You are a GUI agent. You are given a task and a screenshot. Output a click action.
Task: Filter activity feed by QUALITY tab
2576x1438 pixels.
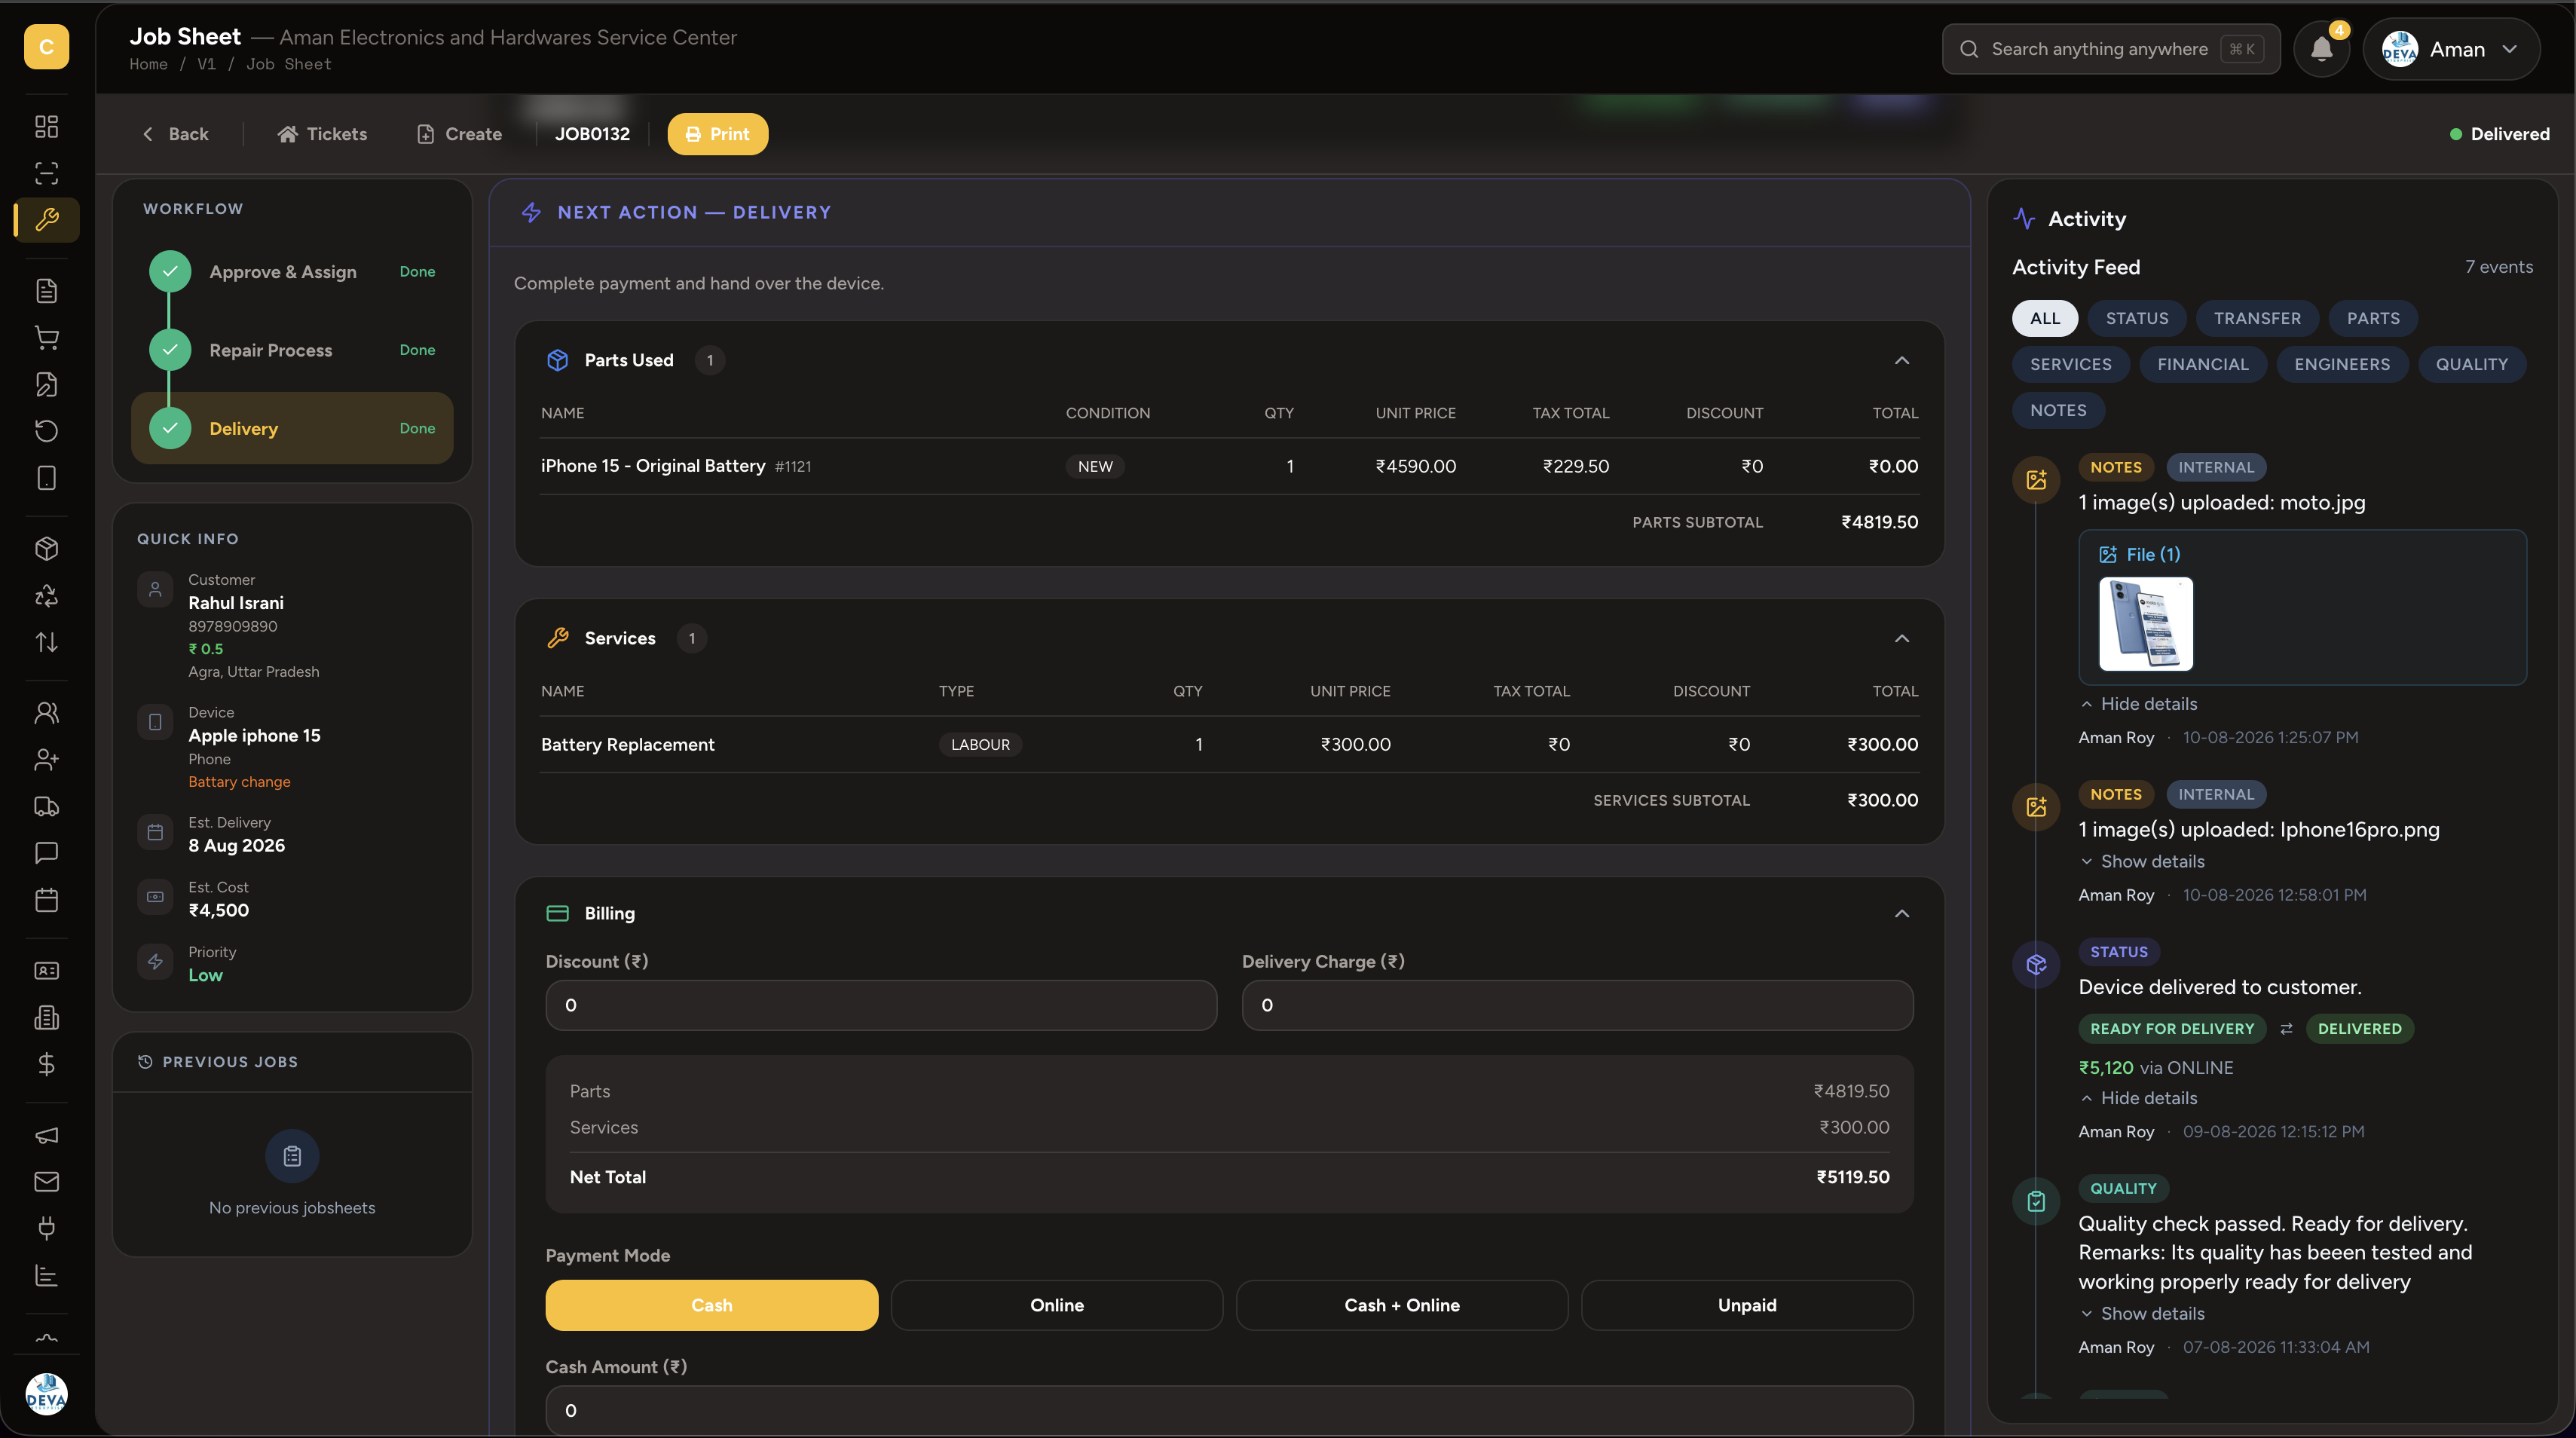click(x=2471, y=364)
